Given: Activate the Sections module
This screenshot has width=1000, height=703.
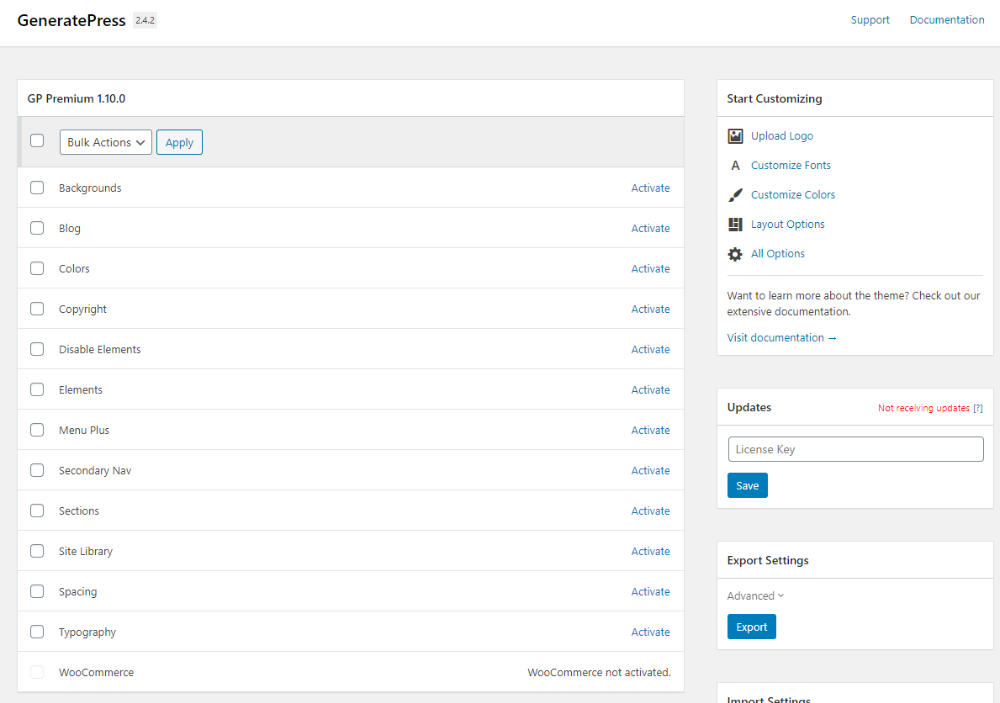Looking at the screenshot, I should (651, 511).
